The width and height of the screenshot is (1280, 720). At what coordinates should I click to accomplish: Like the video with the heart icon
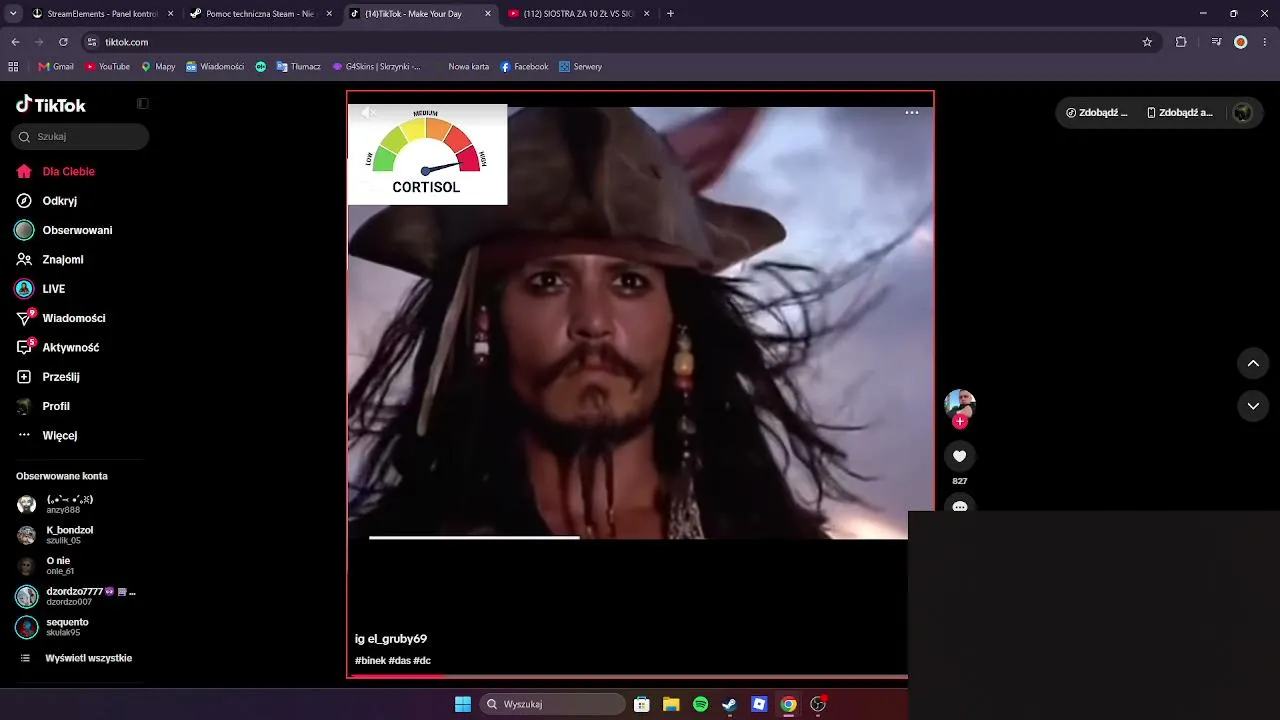960,456
